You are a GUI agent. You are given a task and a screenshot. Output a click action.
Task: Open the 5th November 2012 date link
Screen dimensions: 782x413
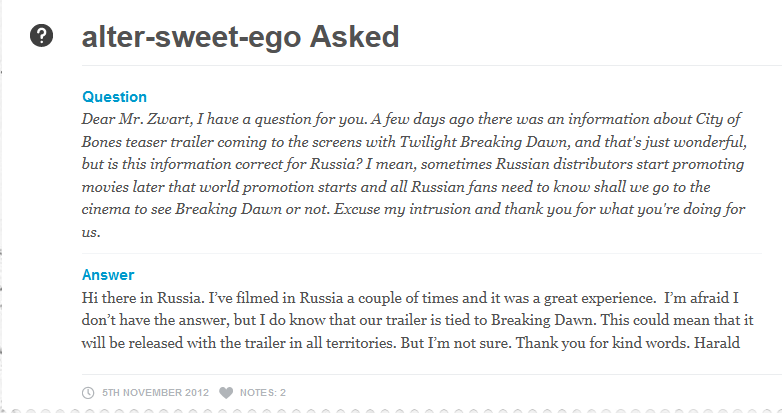(x=155, y=393)
